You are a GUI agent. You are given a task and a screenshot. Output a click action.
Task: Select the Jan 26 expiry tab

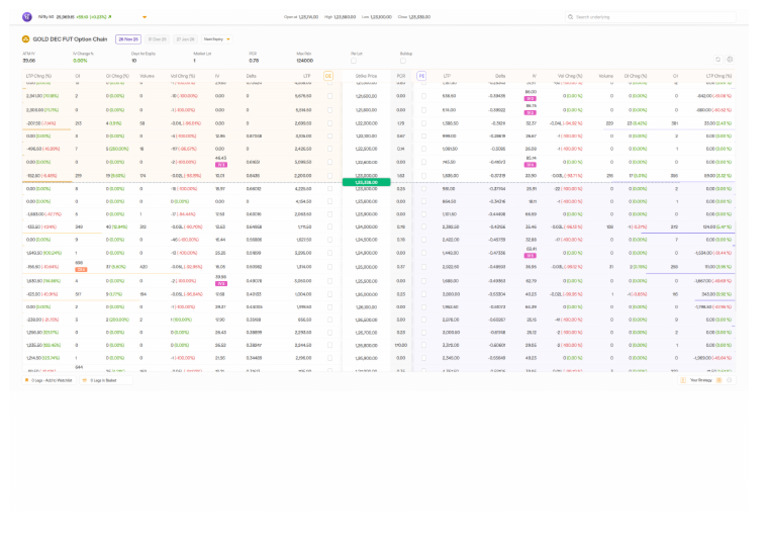(x=186, y=39)
